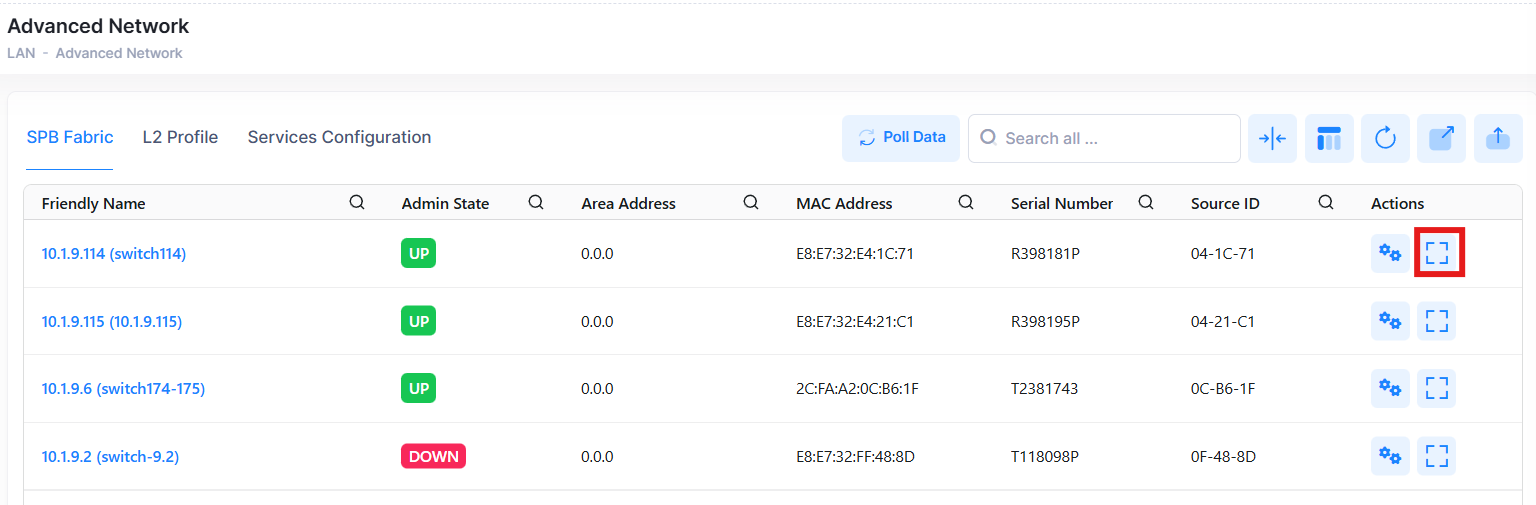Click the column fit-width icon in toolbar

[1272, 138]
